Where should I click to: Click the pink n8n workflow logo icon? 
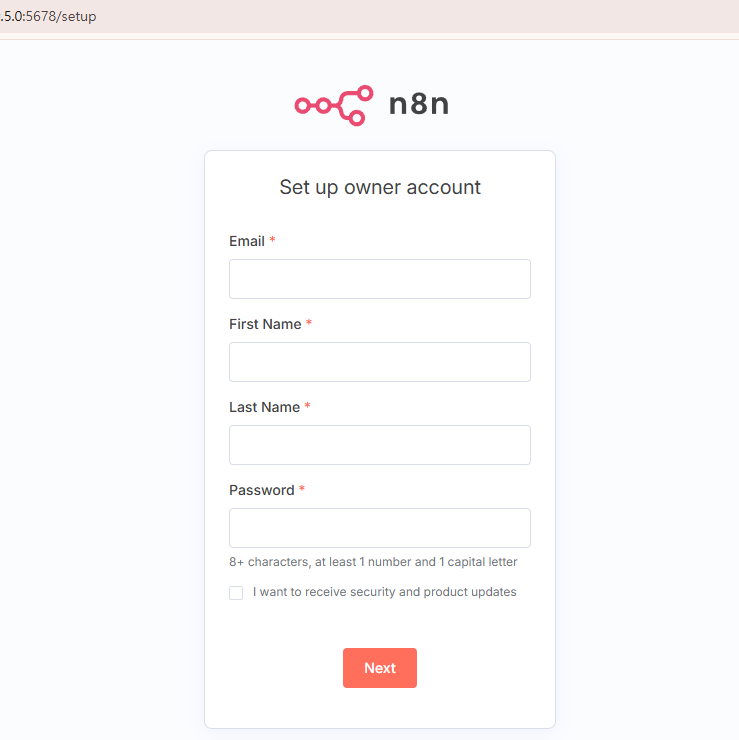(x=334, y=105)
